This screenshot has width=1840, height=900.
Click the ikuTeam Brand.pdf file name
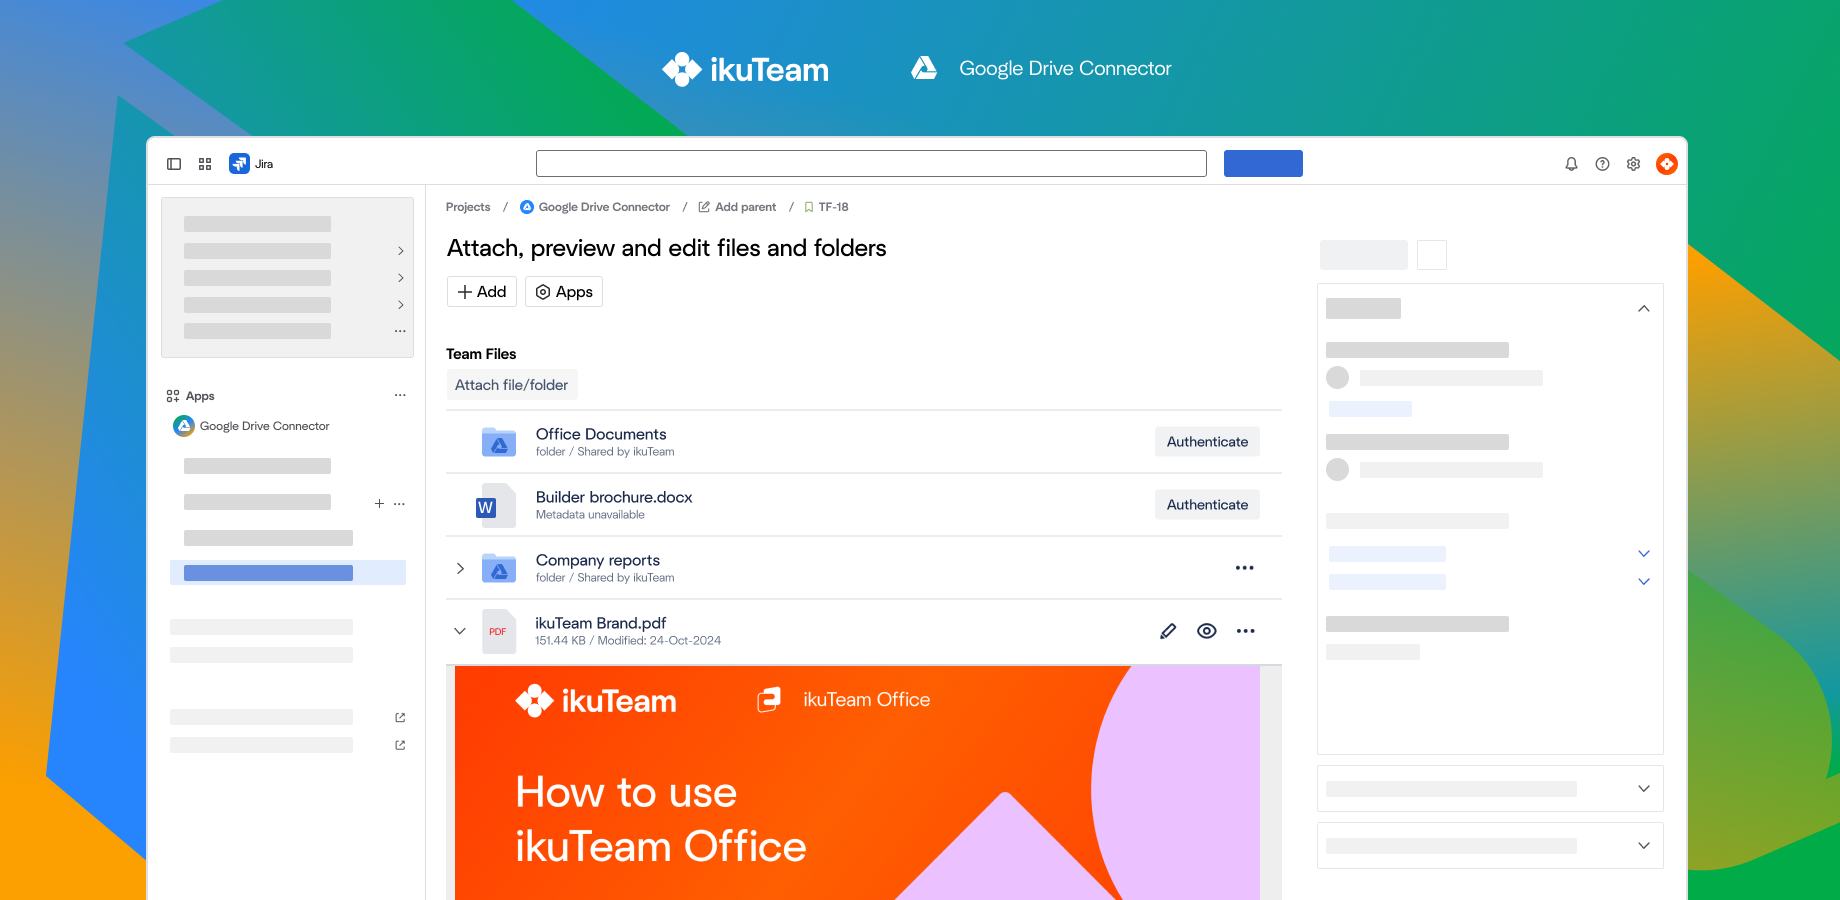pos(601,623)
